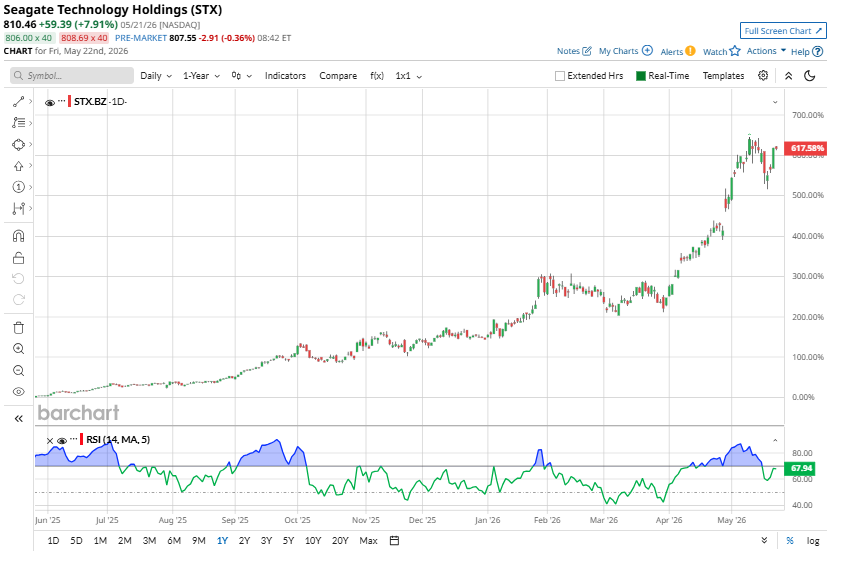Collapse RSI pane with up chevron
Screen dimensions: 851x562
pos(775,440)
